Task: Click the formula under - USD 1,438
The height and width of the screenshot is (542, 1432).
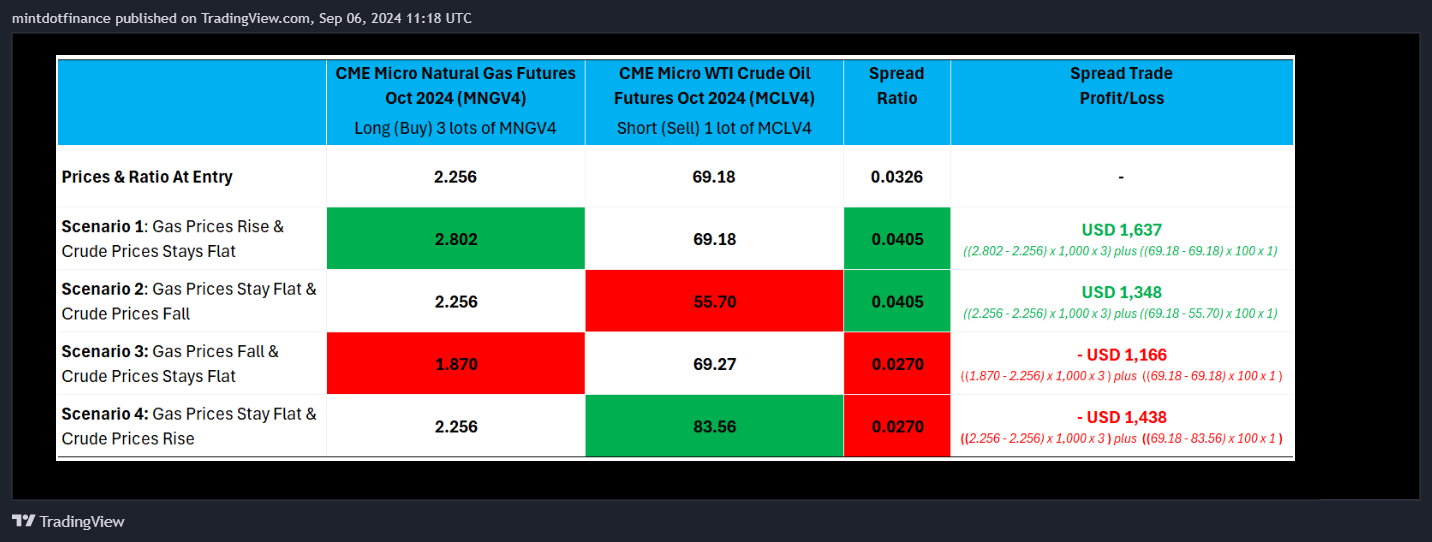Action: click(1121, 438)
